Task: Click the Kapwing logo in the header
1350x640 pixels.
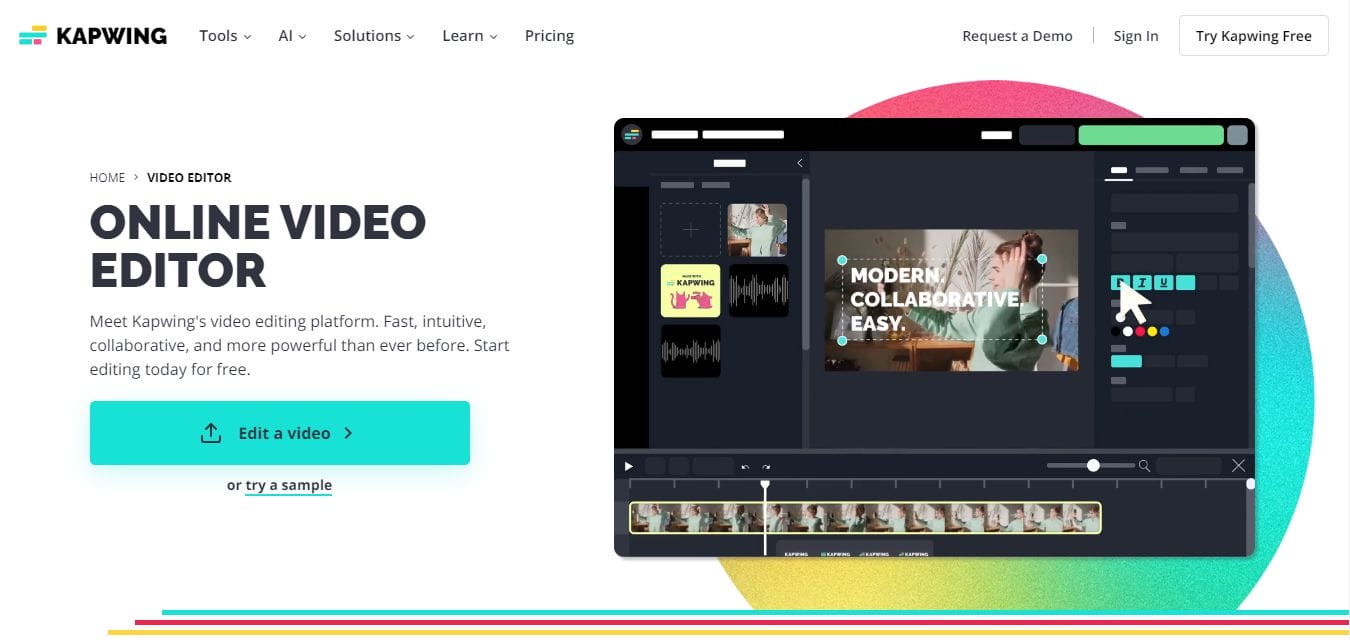Action: [x=93, y=36]
